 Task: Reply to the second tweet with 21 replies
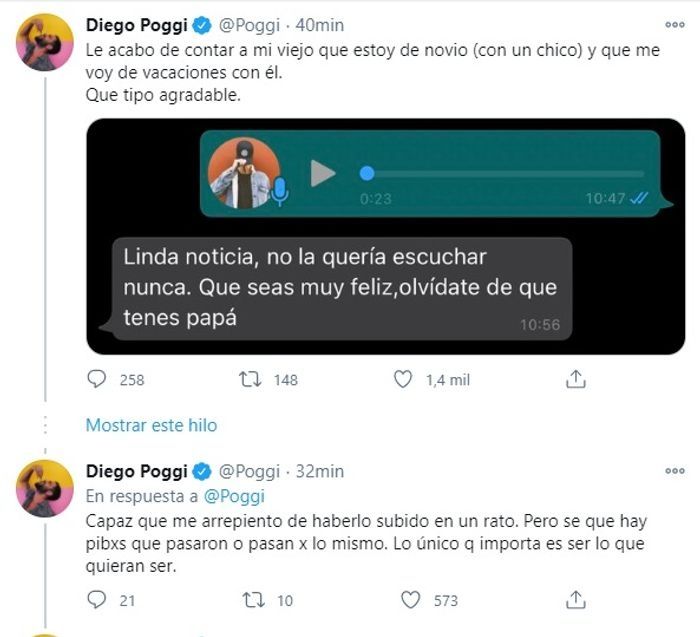[x=96, y=600]
